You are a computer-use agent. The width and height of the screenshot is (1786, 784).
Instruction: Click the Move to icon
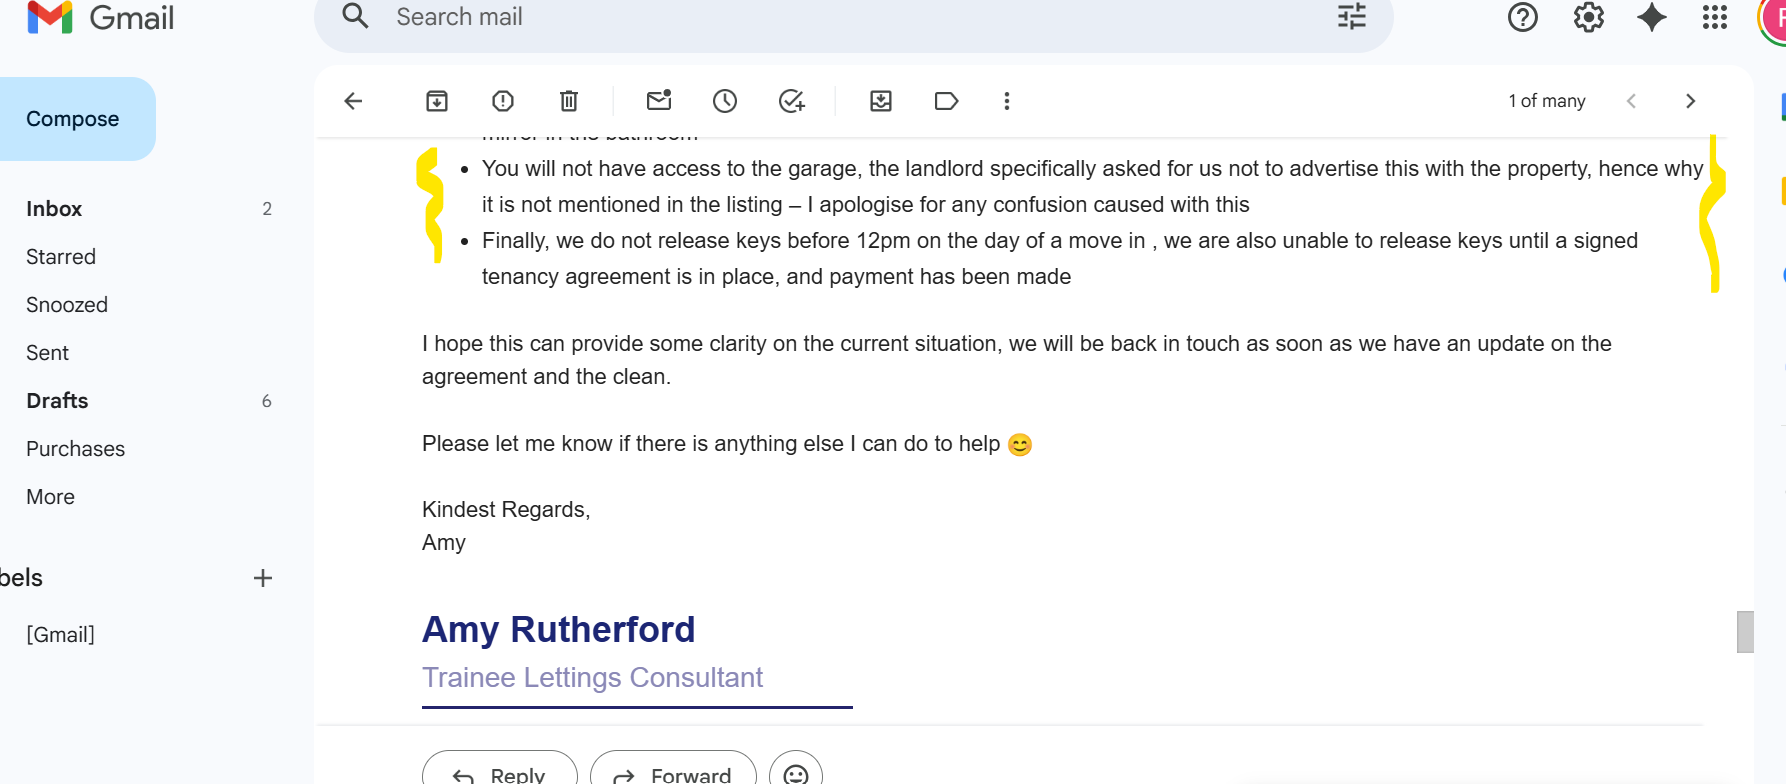point(881,101)
